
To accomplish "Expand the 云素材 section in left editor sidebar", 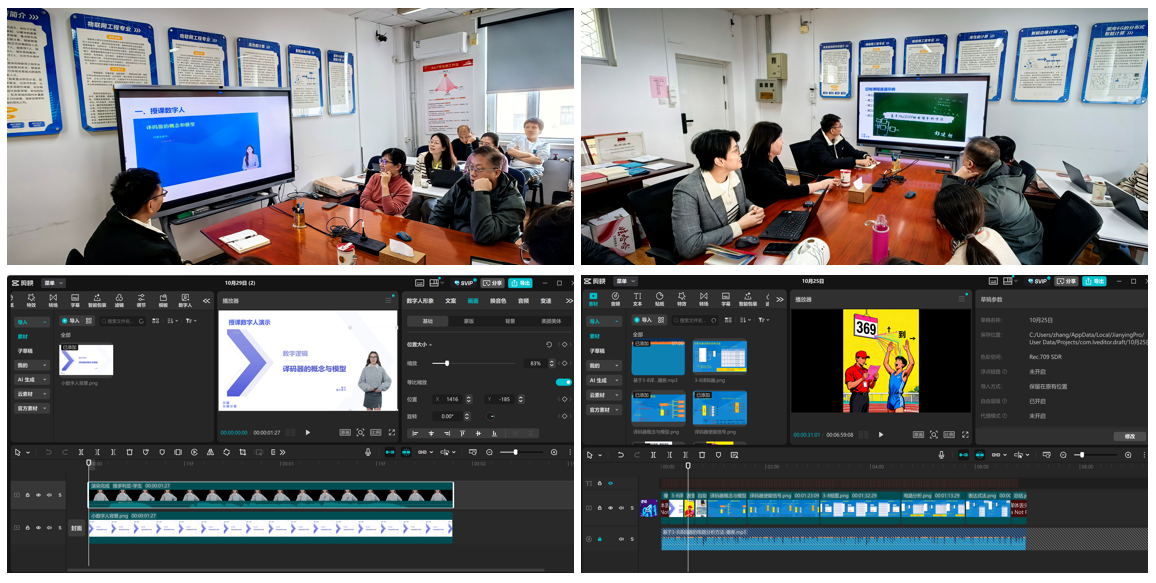I will pyautogui.click(x=27, y=394).
